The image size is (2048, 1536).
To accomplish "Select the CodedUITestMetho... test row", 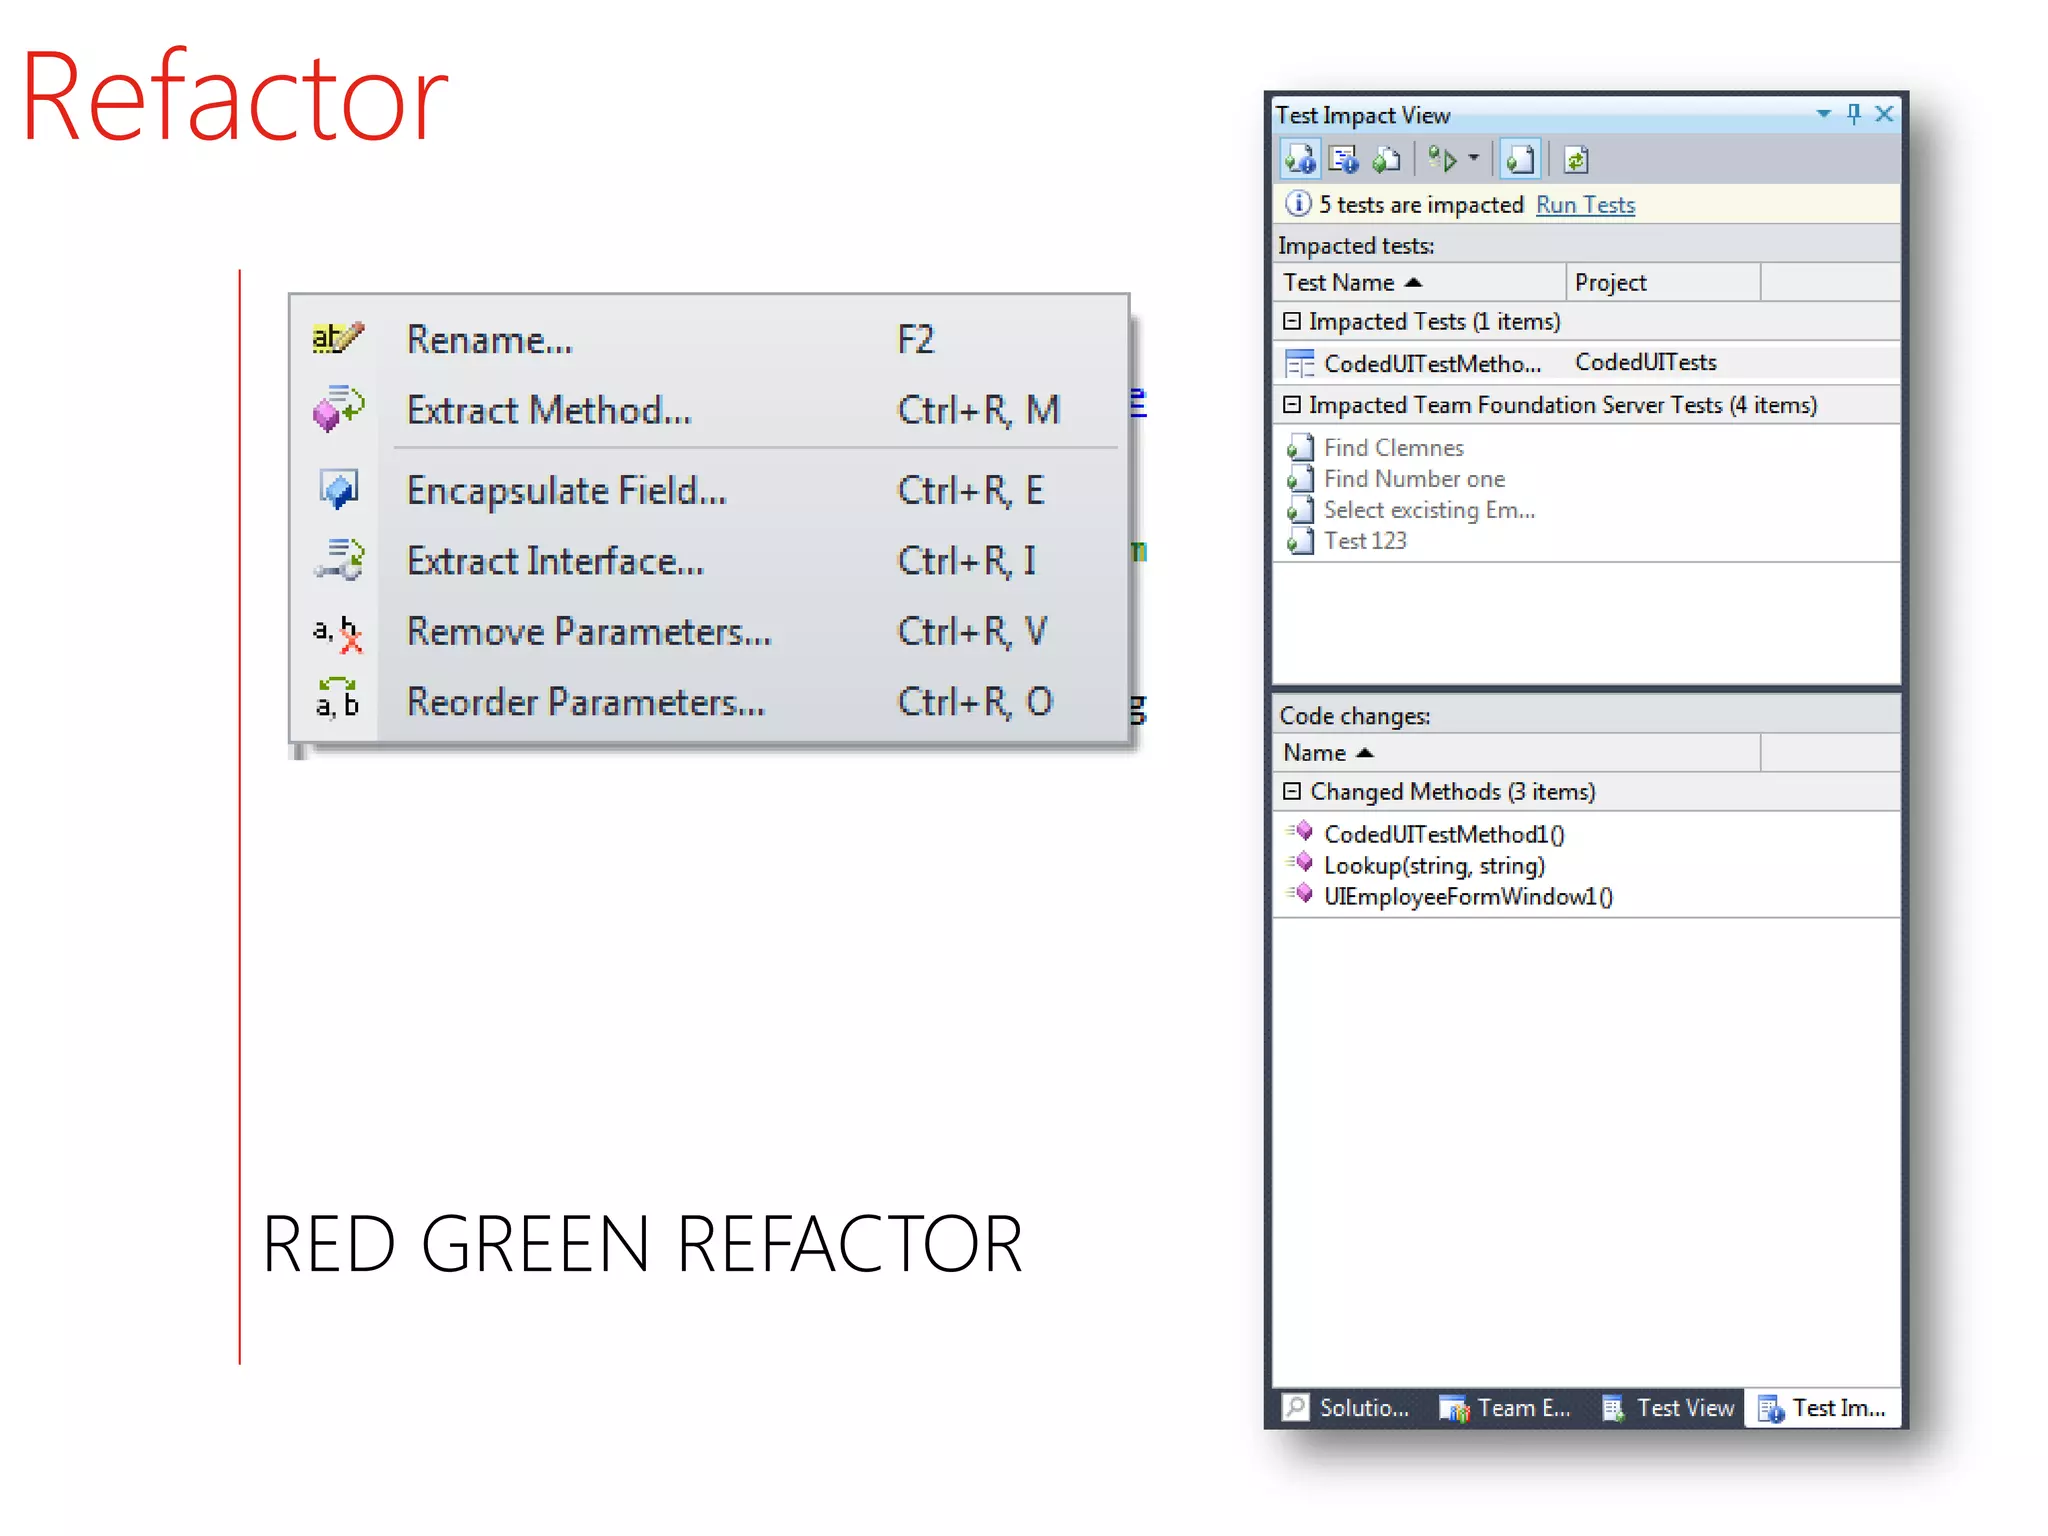I will point(1587,363).
